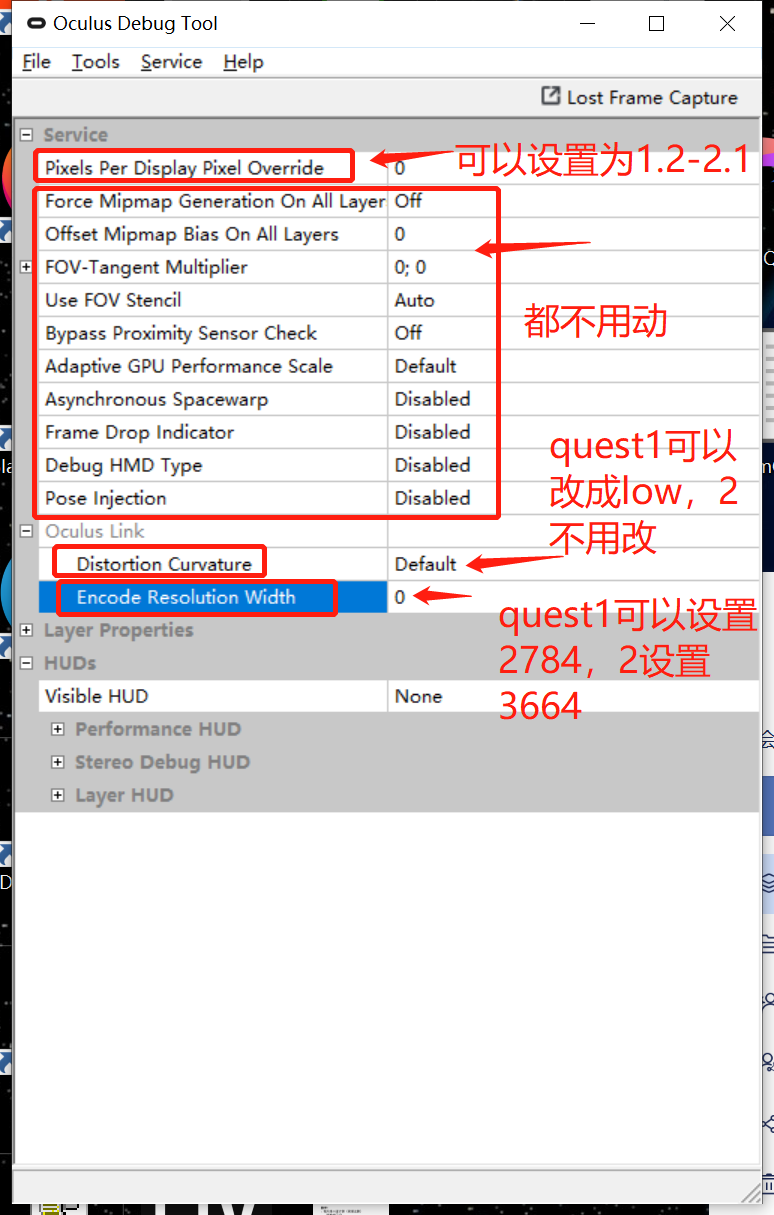Change Visible HUD value None
The height and width of the screenshot is (1215, 774).
[572, 696]
